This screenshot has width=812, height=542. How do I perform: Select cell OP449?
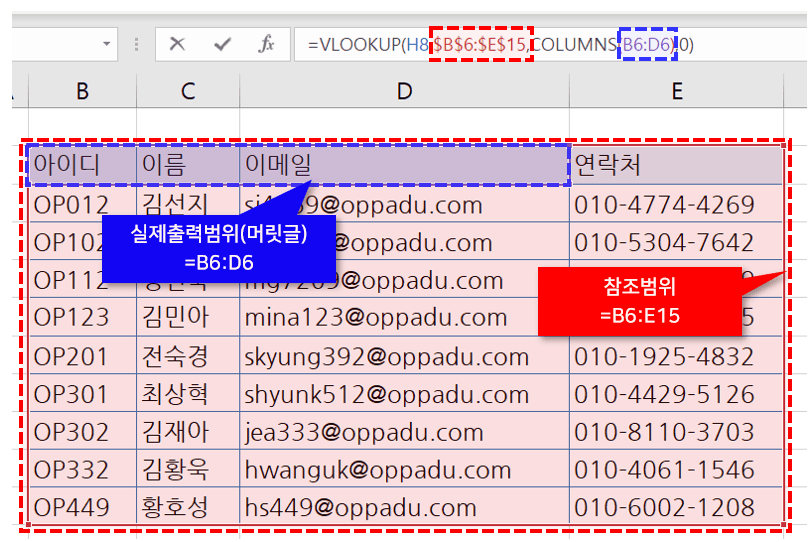coord(83,506)
